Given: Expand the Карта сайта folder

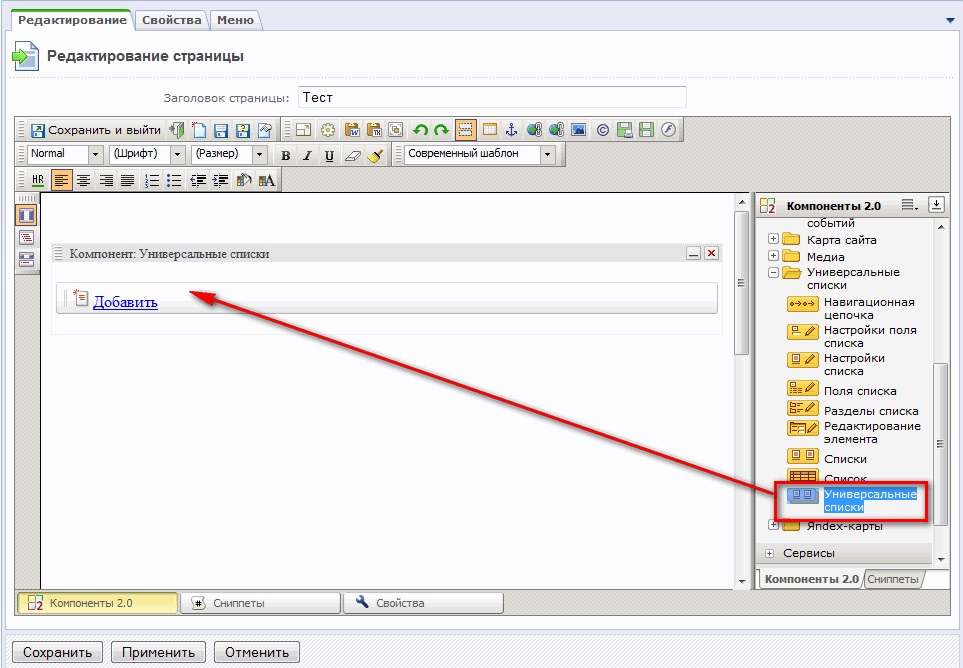Looking at the screenshot, I should pos(774,239).
